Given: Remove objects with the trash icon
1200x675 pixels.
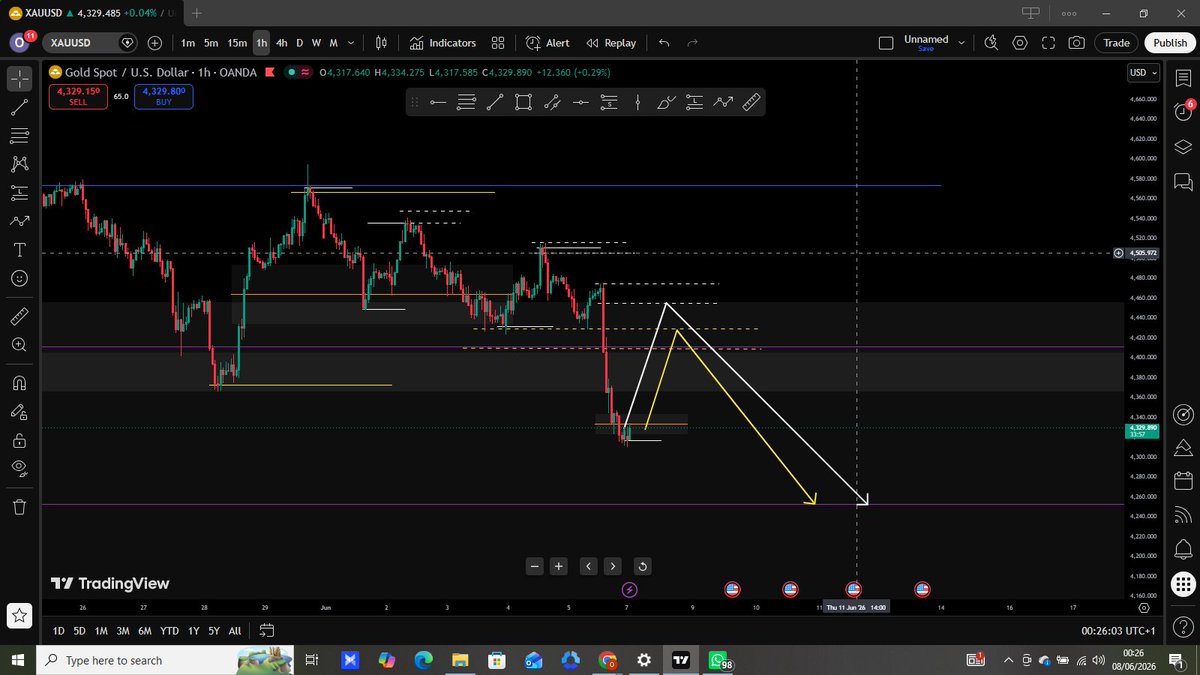Looking at the screenshot, I should 19,507.
